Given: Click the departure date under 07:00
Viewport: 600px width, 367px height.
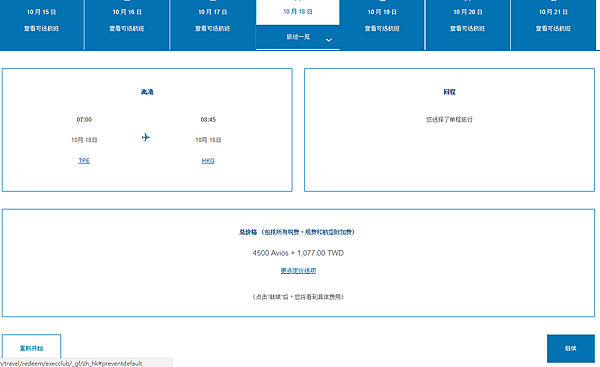Looking at the screenshot, I should point(84,140).
